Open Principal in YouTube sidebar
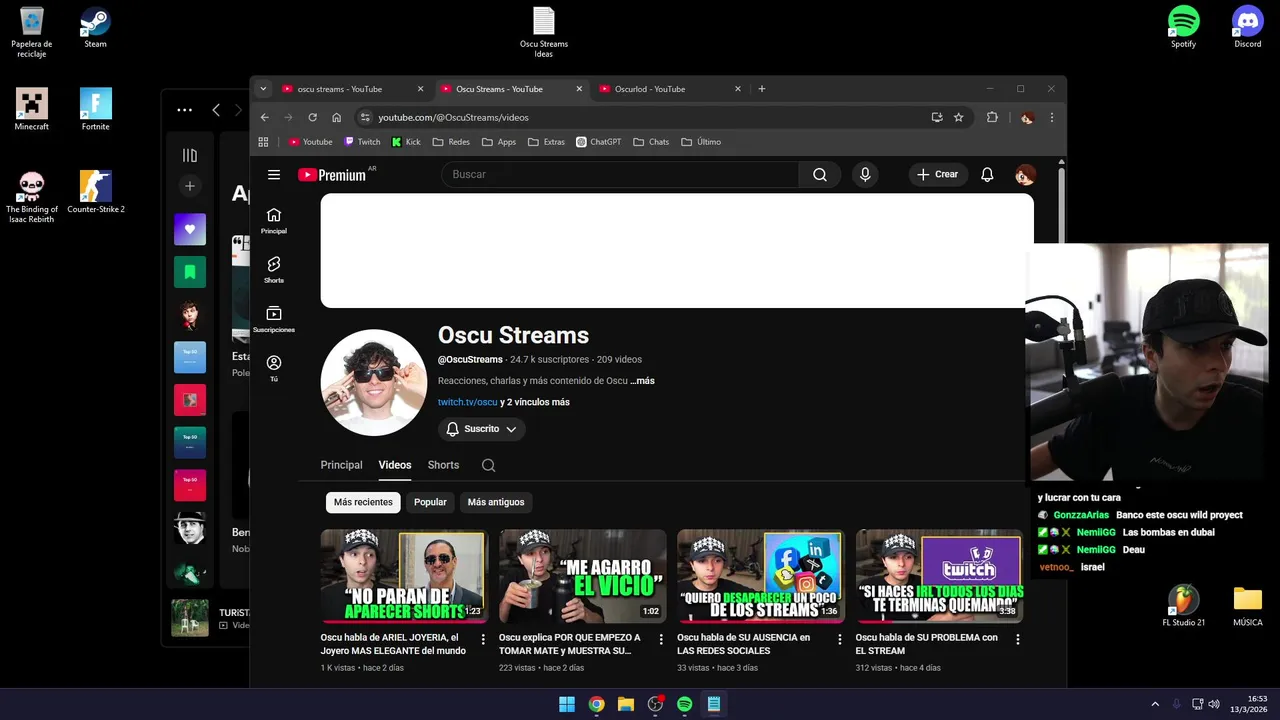1280x720 pixels. (x=274, y=221)
